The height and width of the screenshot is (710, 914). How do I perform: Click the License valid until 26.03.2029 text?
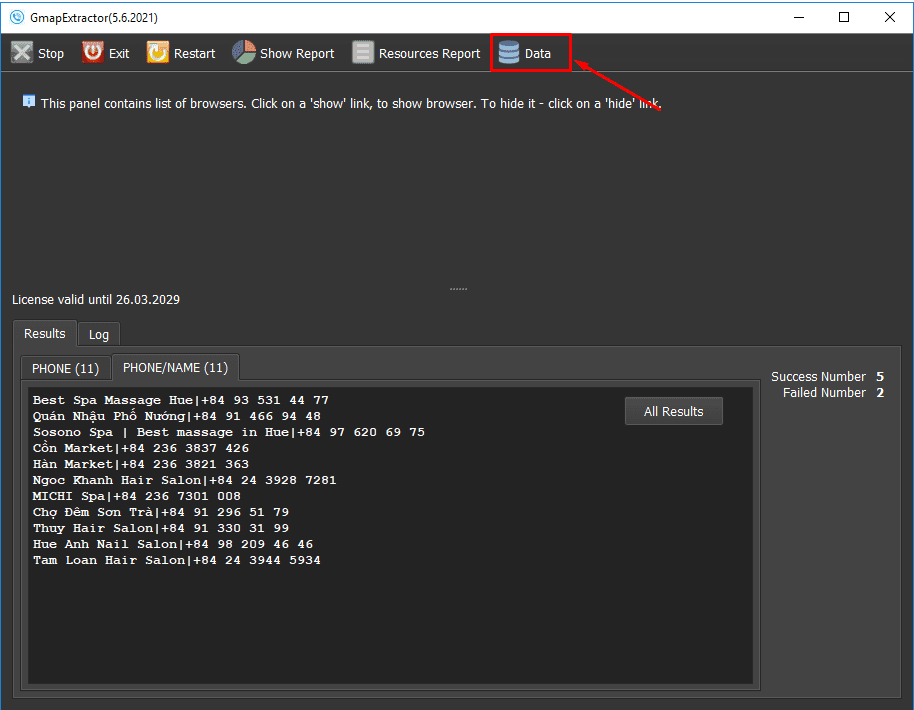pyautogui.click(x=96, y=300)
